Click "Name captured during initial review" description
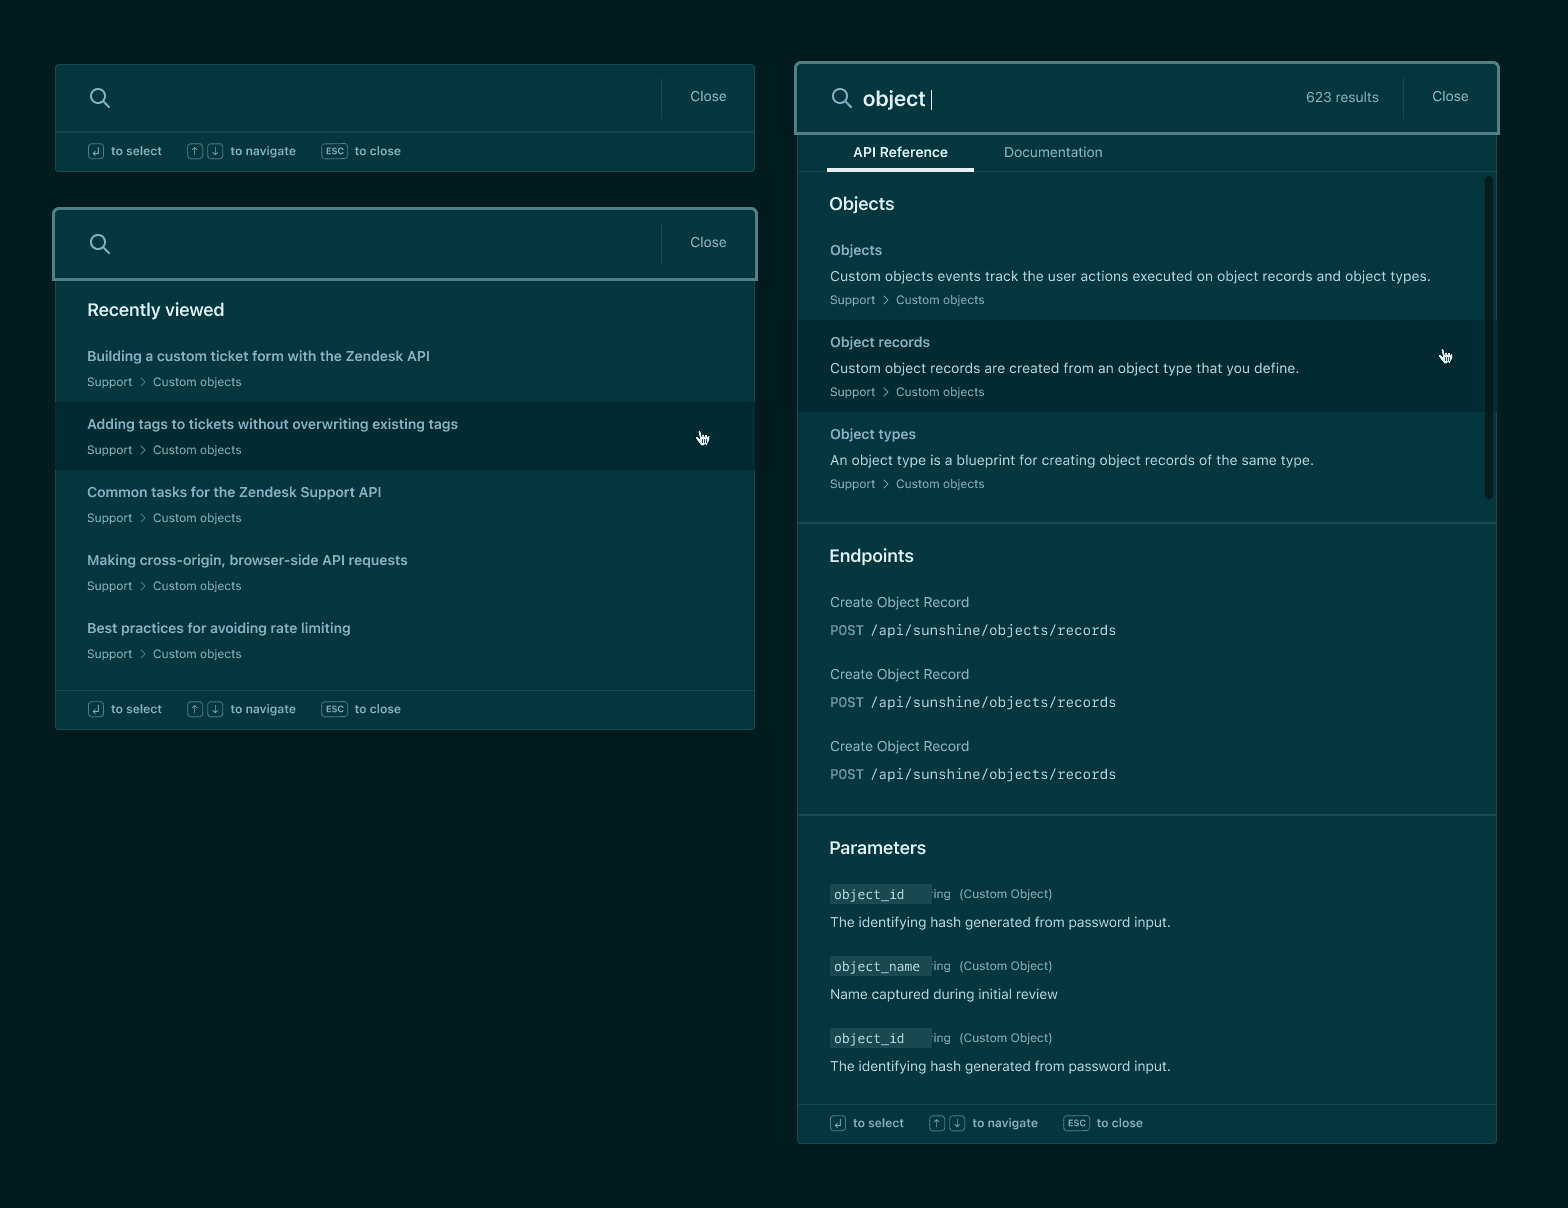The width and height of the screenshot is (1568, 1208). pos(944,994)
